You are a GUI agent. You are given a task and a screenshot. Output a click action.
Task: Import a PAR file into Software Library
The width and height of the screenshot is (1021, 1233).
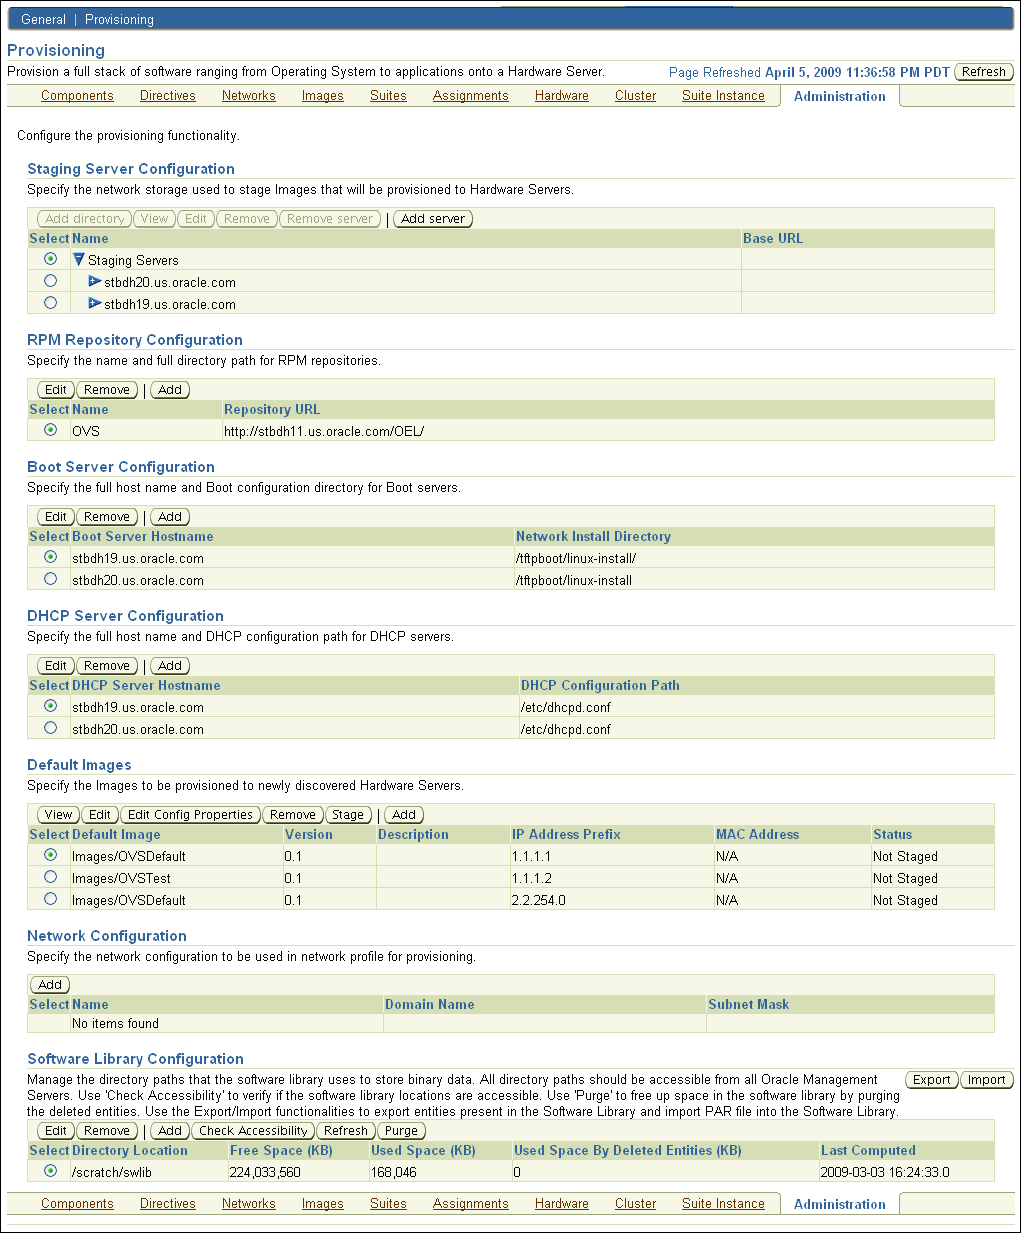coord(986,1080)
